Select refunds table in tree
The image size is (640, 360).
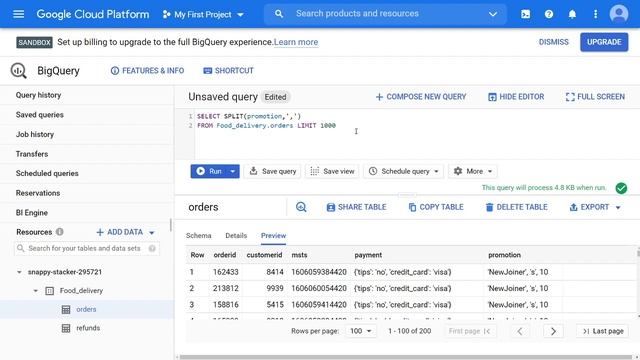click(x=88, y=328)
